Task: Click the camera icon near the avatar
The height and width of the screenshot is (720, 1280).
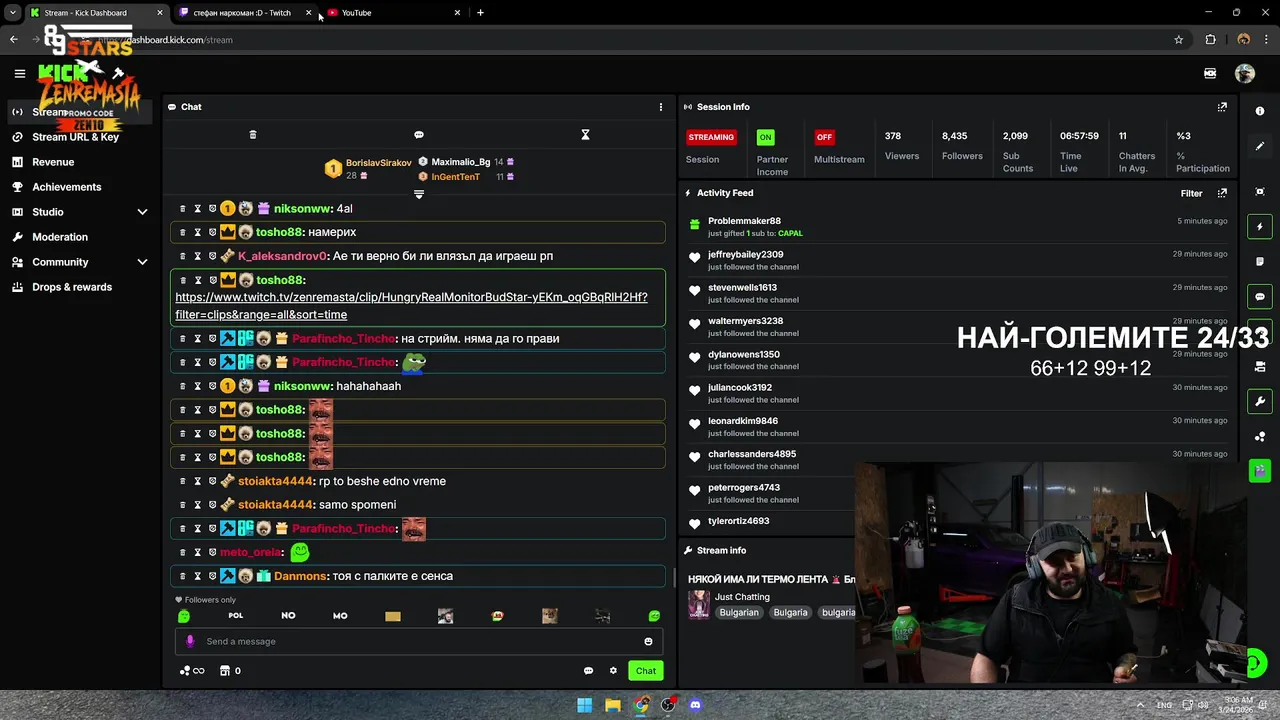Action: pyautogui.click(x=1210, y=73)
